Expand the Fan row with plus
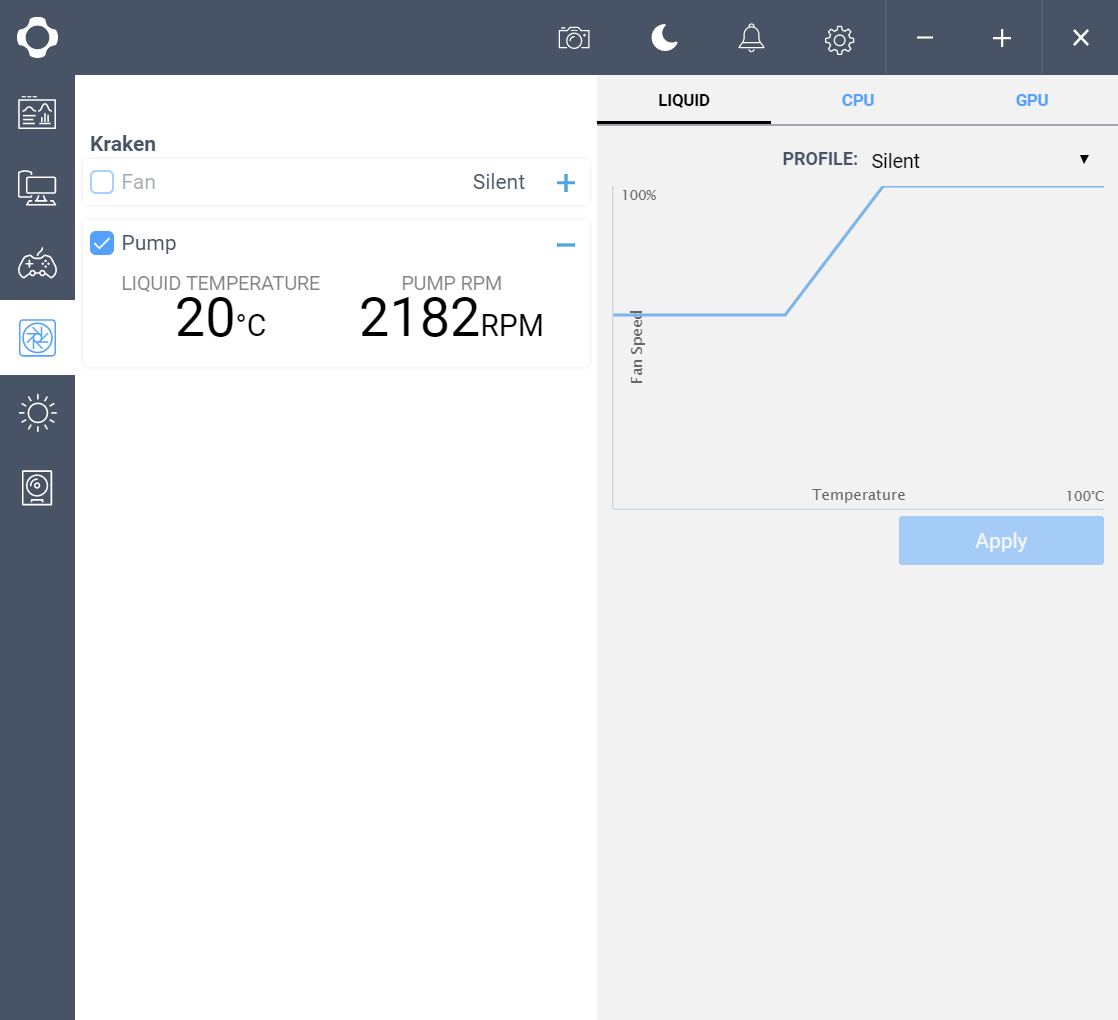The height and width of the screenshot is (1020, 1118). click(x=565, y=183)
